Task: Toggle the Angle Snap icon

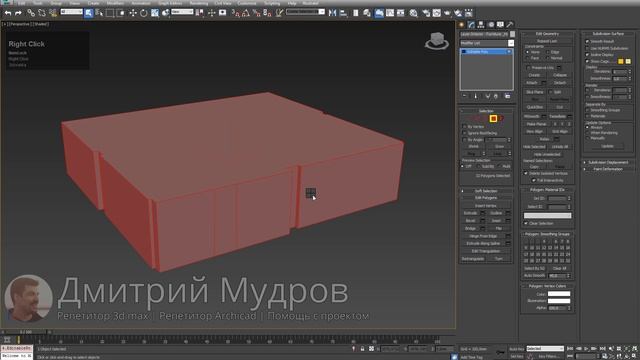Action: pyautogui.click(x=246, y=13)
